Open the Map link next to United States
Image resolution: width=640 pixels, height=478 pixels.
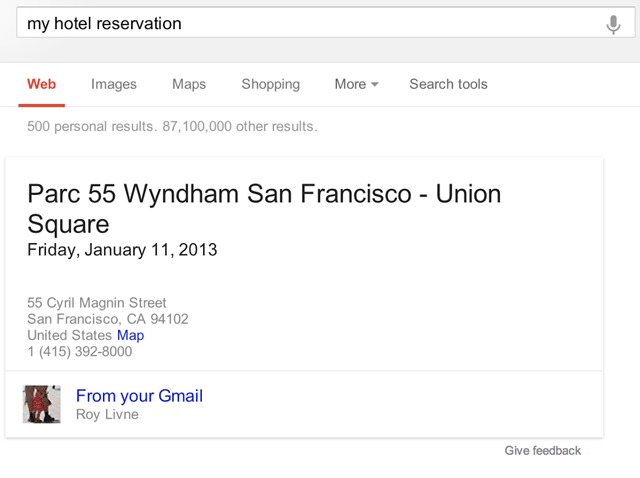(x=130, y=335)
